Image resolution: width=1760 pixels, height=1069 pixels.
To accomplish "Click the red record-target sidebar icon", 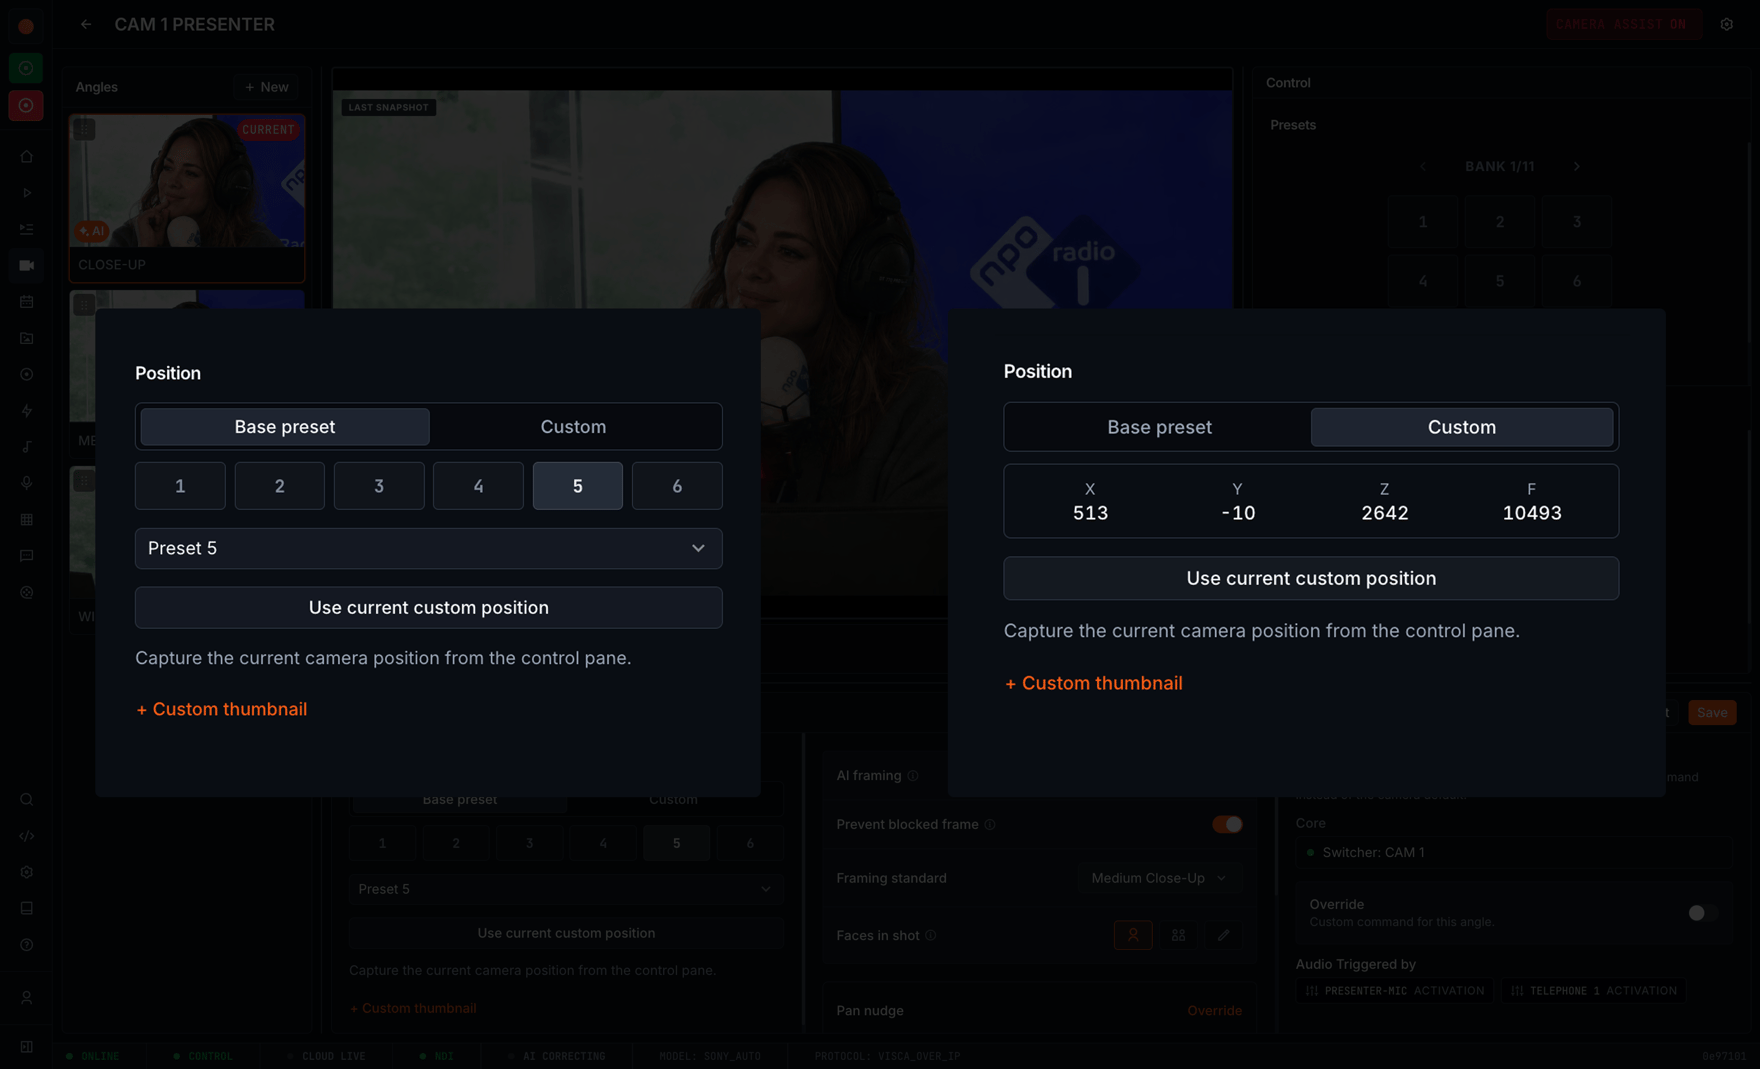I will 26,105.
